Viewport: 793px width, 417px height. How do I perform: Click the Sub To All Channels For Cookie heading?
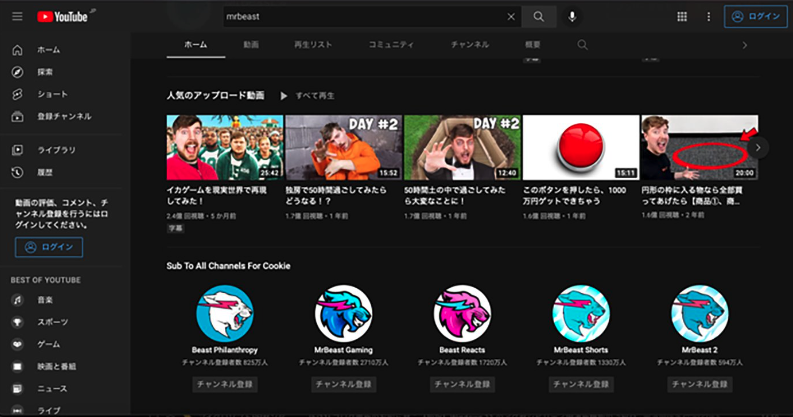[229, 266]
